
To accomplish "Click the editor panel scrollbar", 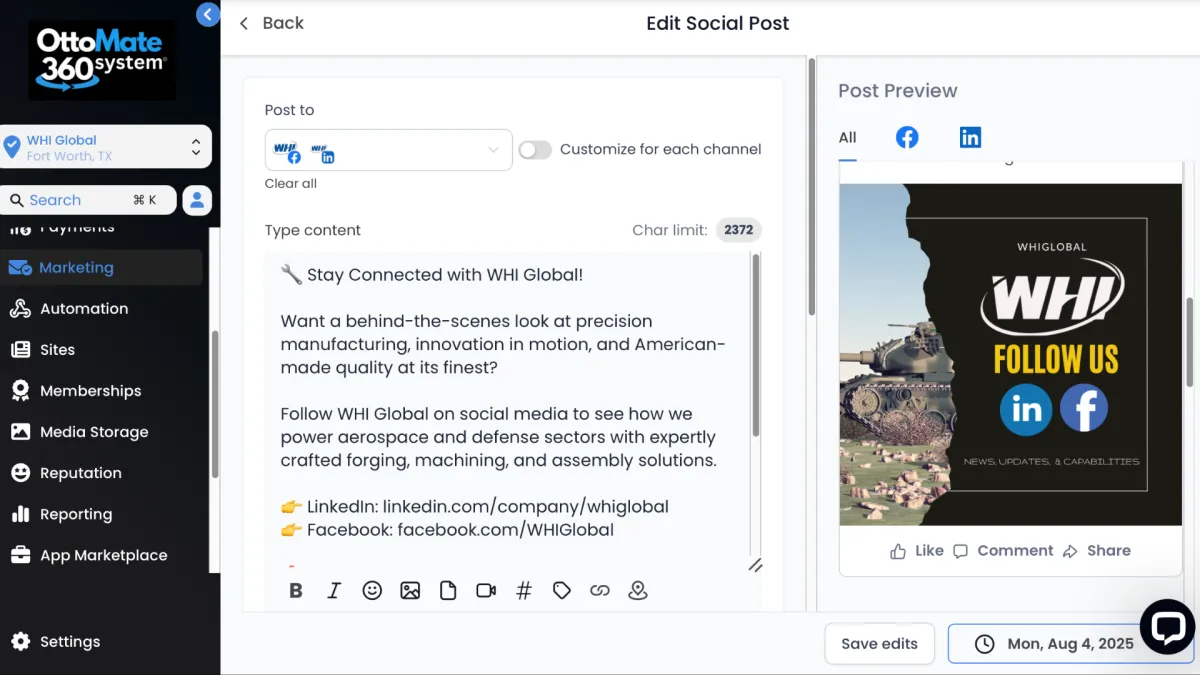I will coord(811,186).
